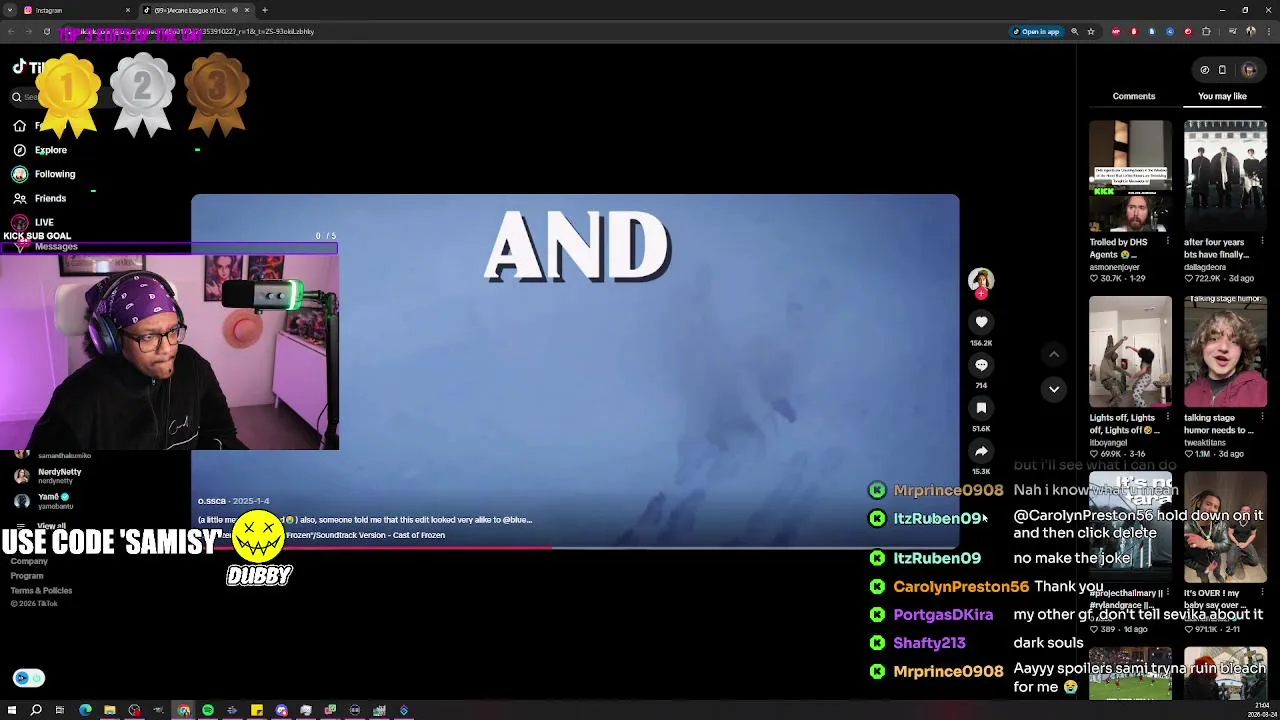Open a new browser tab with plus

click(x=265, y=10)
